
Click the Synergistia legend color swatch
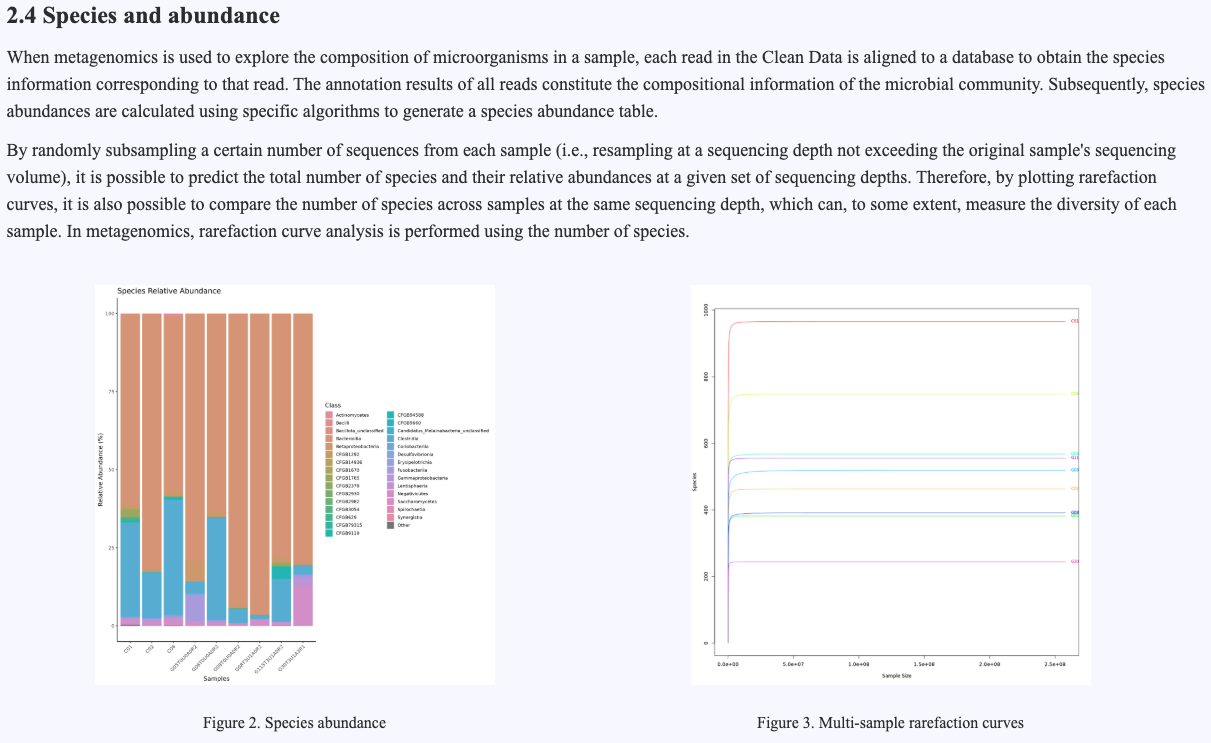click(x=389, y=517)
